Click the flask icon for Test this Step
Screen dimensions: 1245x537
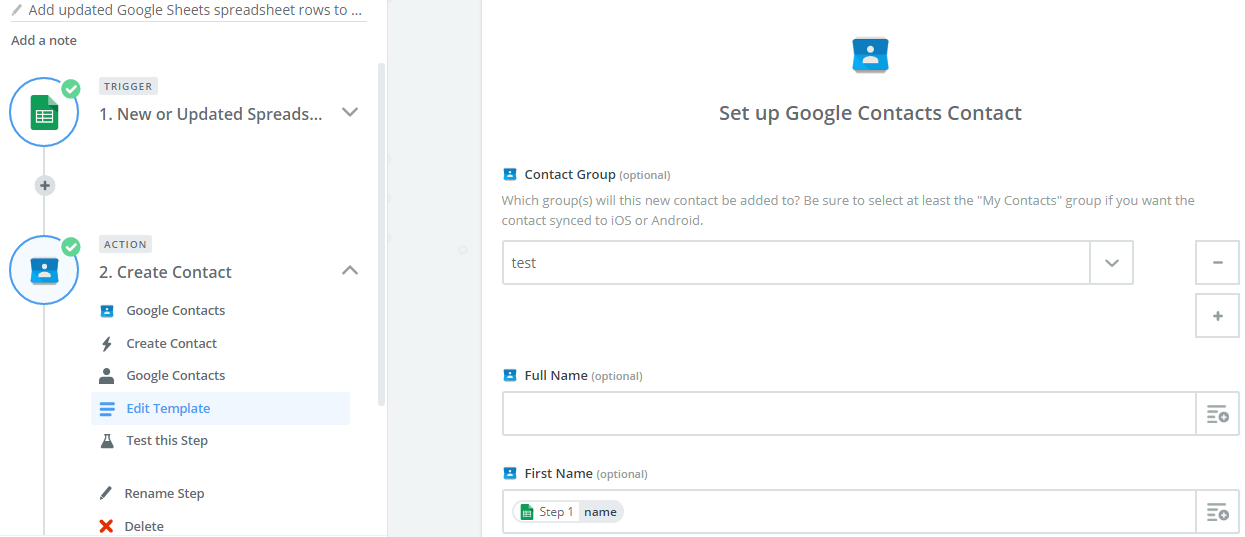click(107, 441)
